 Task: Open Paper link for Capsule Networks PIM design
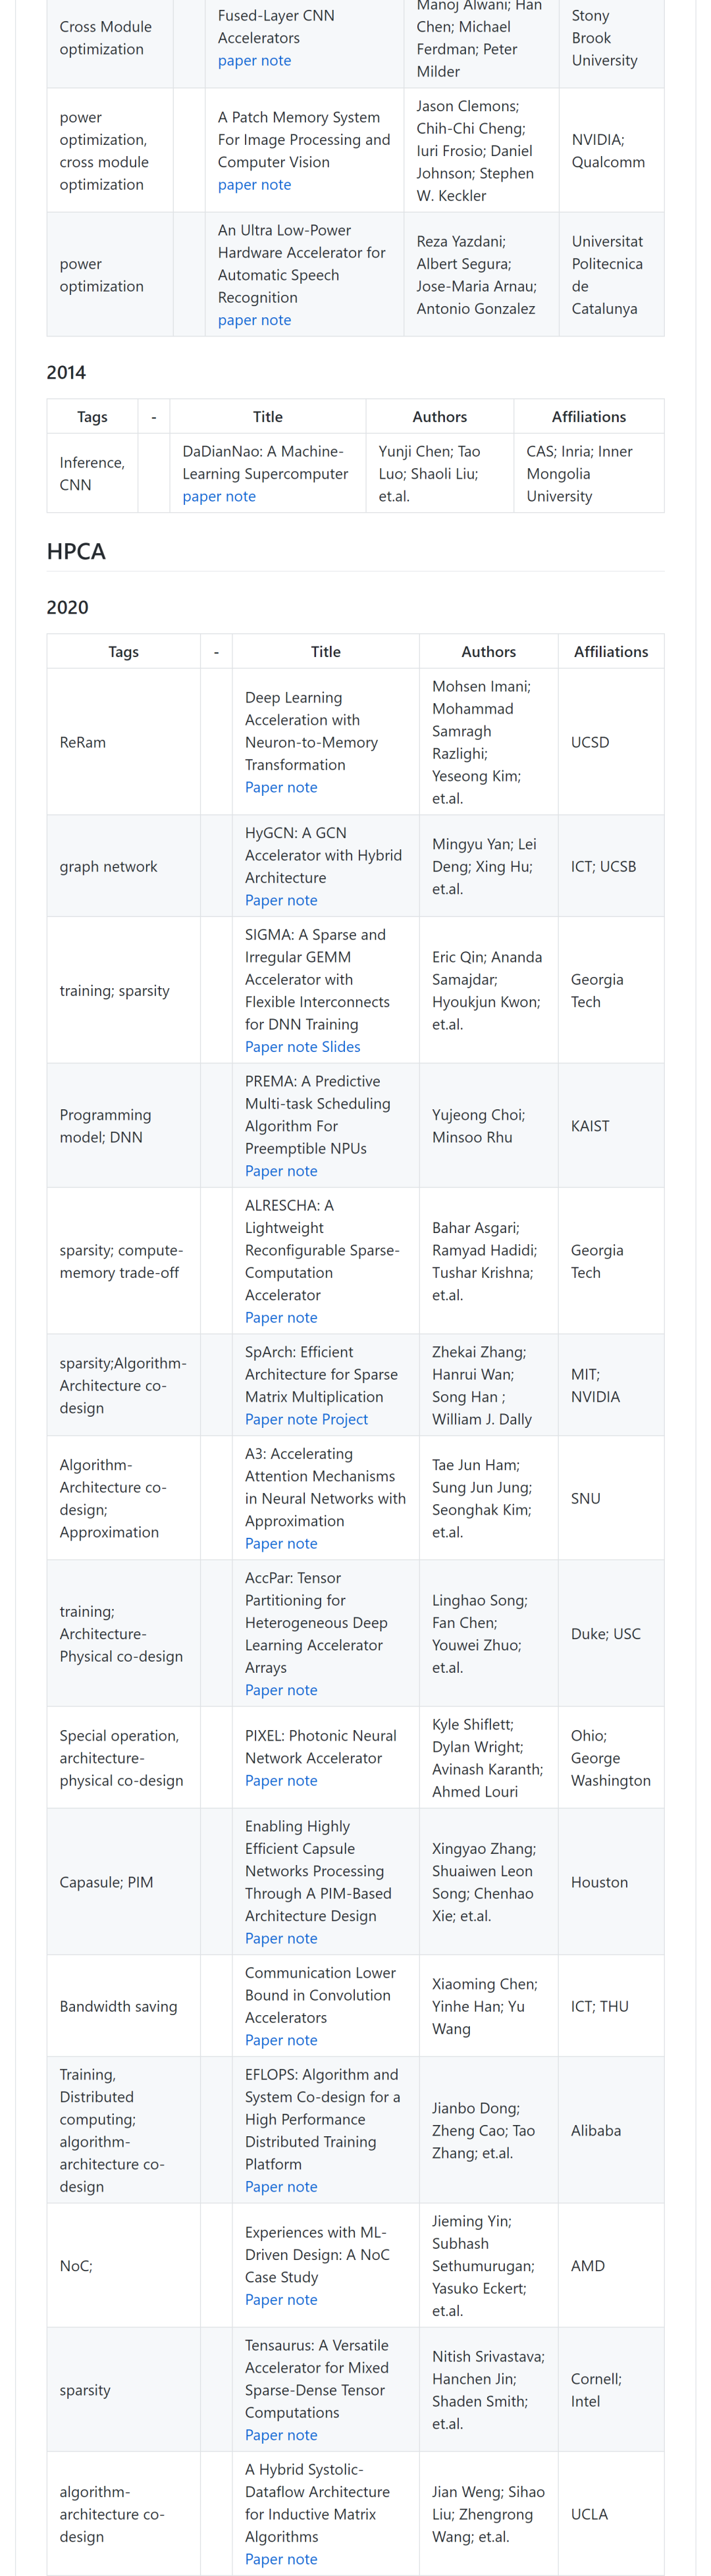264,1938
